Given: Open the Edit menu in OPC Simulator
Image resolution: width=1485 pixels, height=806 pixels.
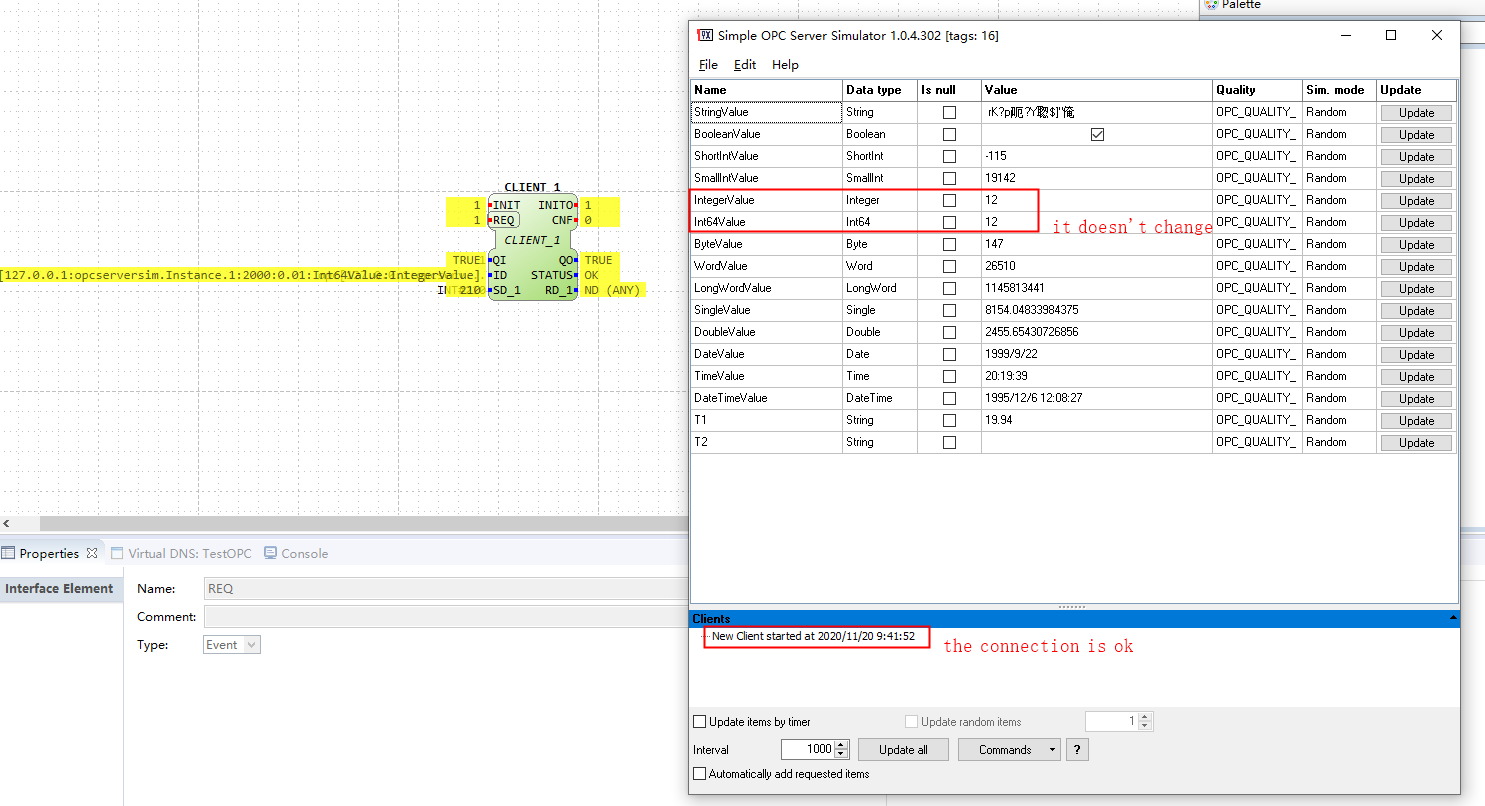Looking at the screenshot, I should (x=745, y=65).
